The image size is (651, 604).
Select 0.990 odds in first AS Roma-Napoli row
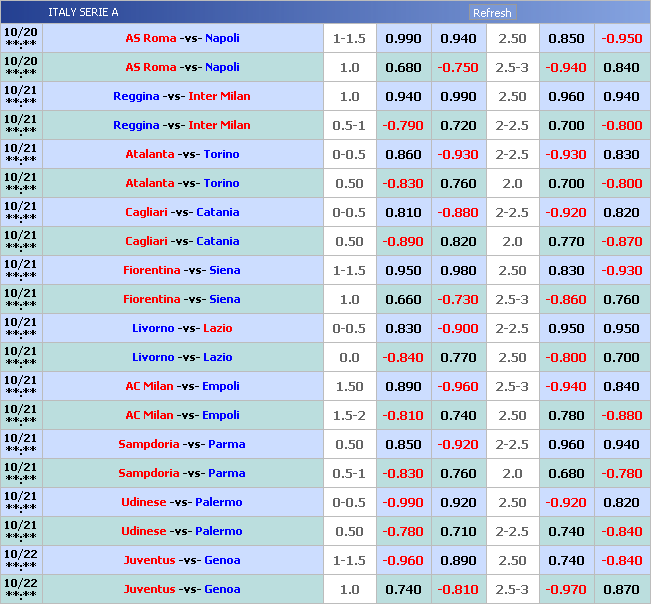click(403, 38)
